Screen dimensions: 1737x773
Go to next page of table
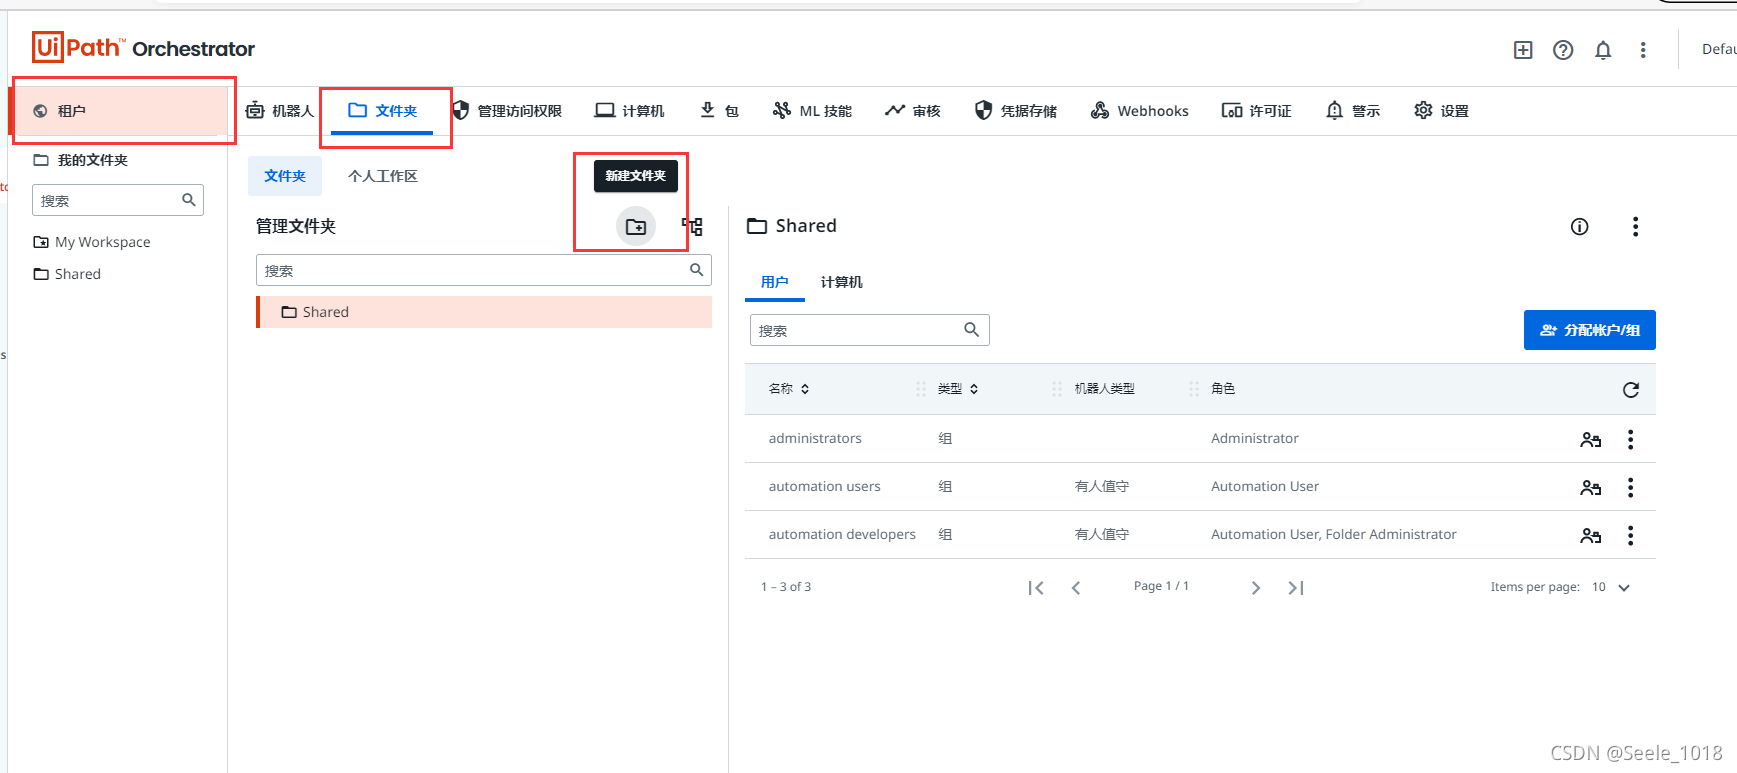[1256, 588]
